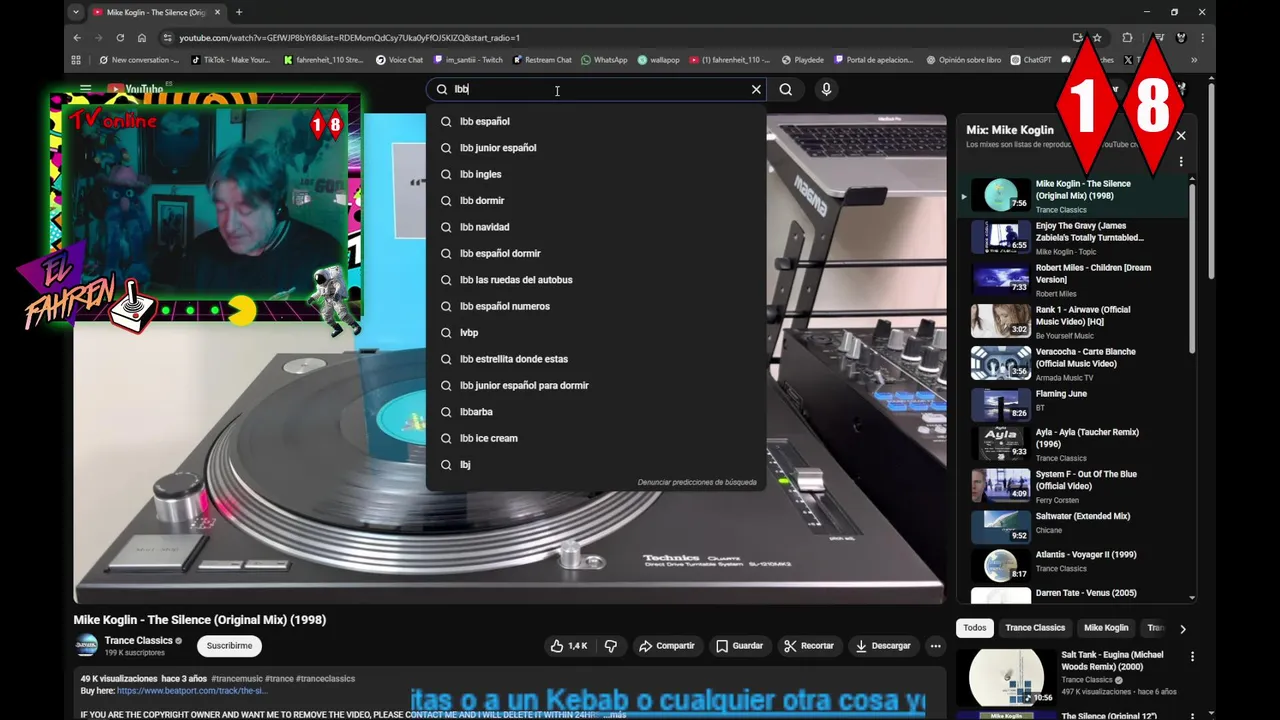Select the 'Mike Koglin' filter chip
The image size is (1280, 720).
click(1106, 628)
